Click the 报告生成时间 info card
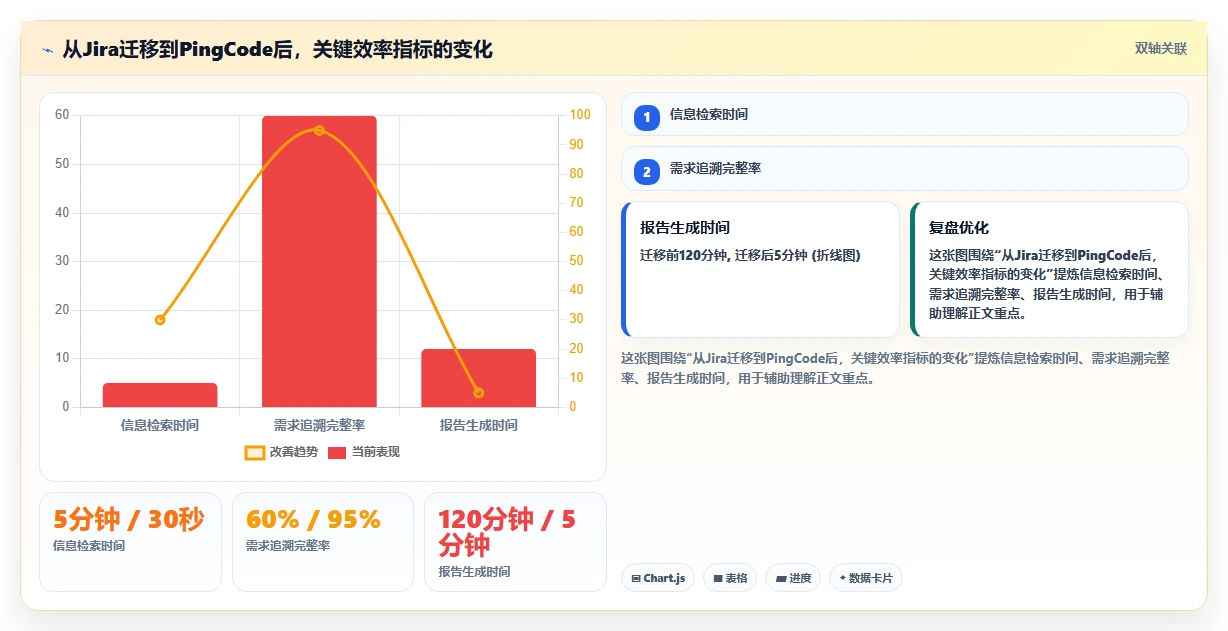This screenshot has width=1228, height=631. pyautogui.click(x=760, y=270)
